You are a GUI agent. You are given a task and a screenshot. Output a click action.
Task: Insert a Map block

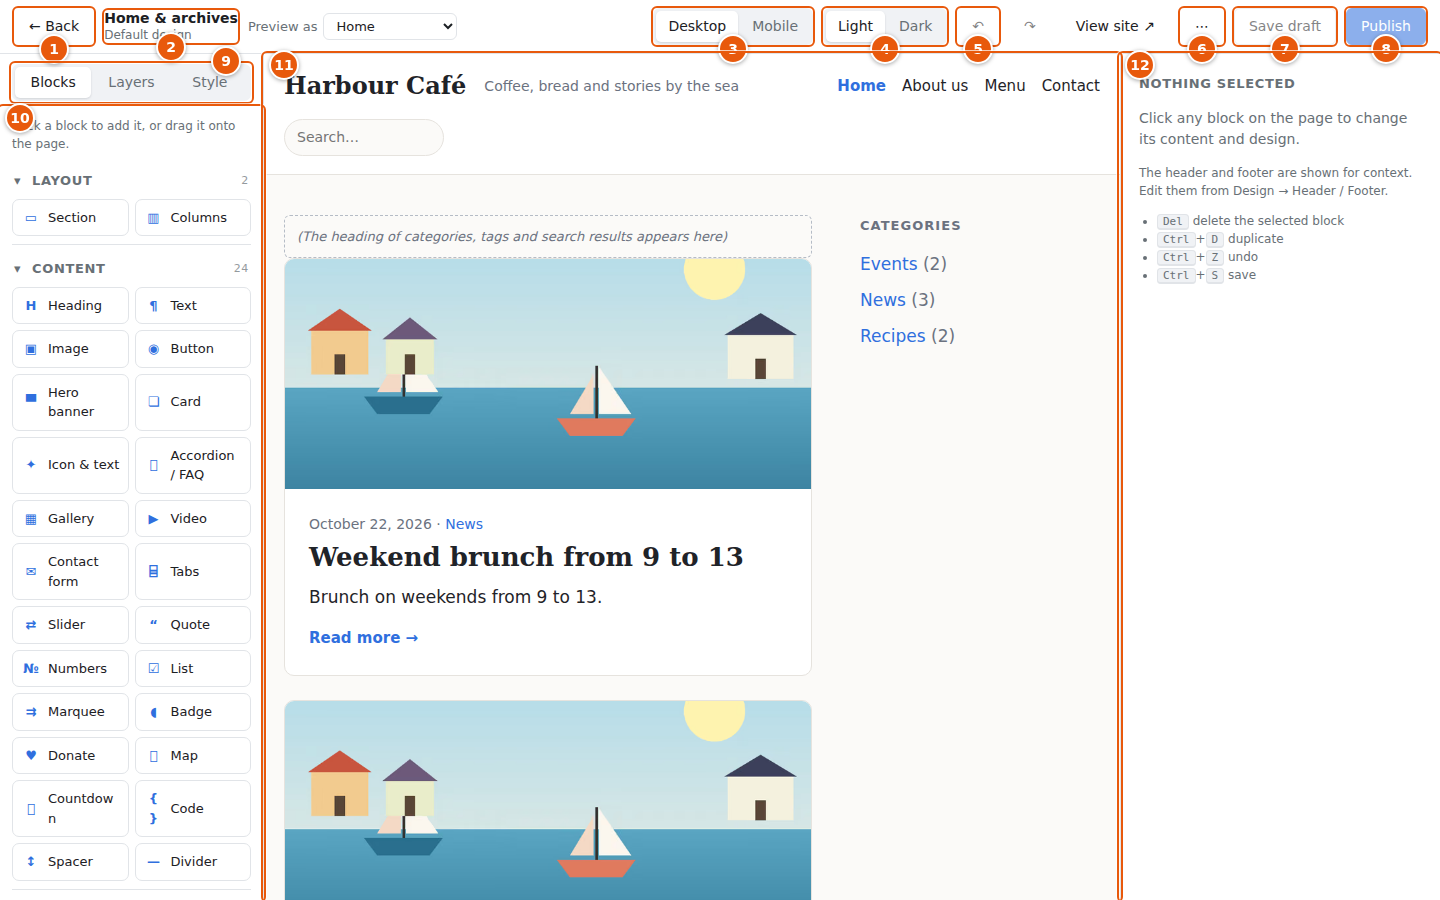point(193,756)
